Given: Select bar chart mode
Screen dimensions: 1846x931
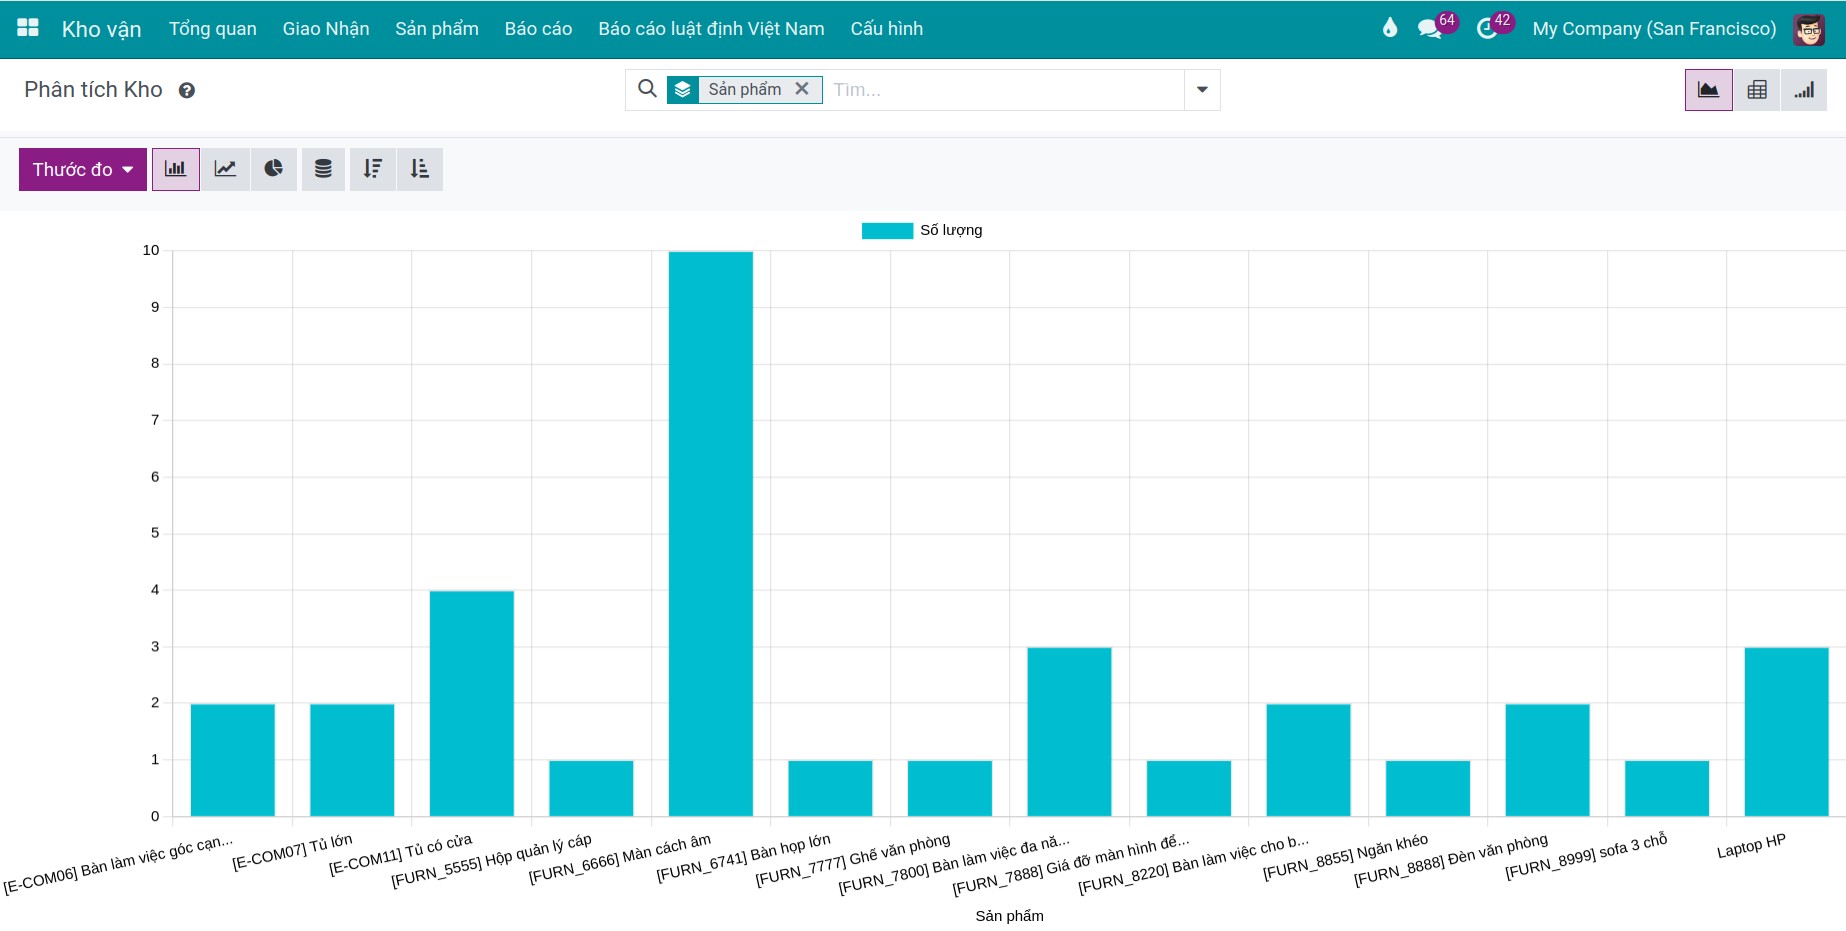Looking at the screenshot, I should [x=176, y=169].
